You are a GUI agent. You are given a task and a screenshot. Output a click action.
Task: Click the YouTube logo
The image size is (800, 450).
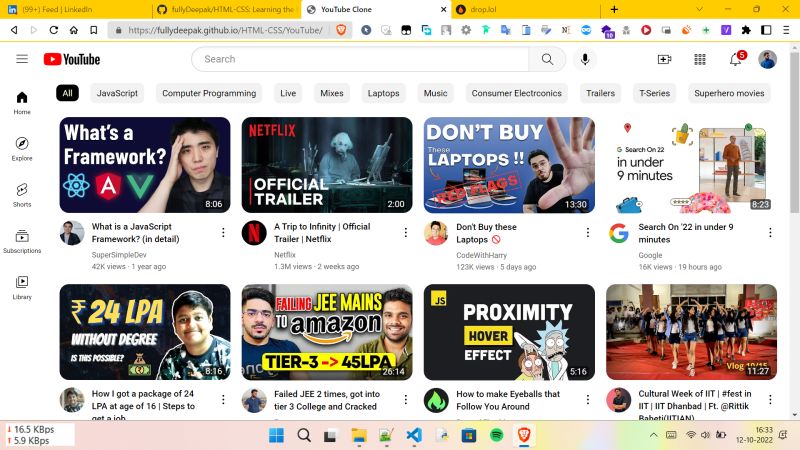[72, 59]
